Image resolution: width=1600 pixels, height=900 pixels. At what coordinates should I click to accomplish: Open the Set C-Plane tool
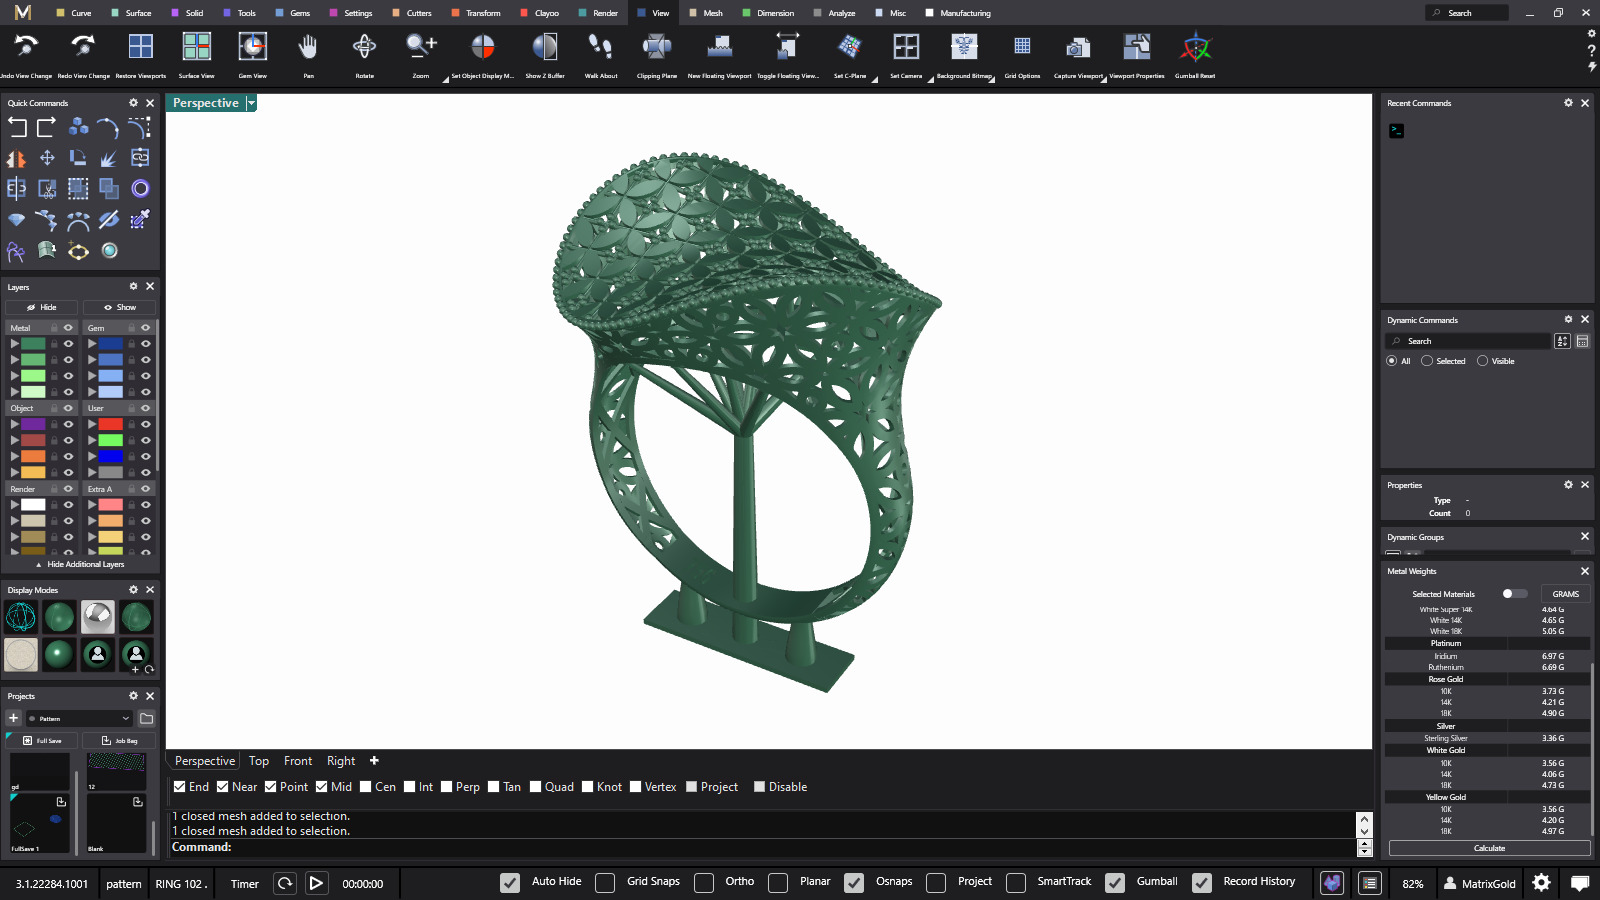(850, 46)
